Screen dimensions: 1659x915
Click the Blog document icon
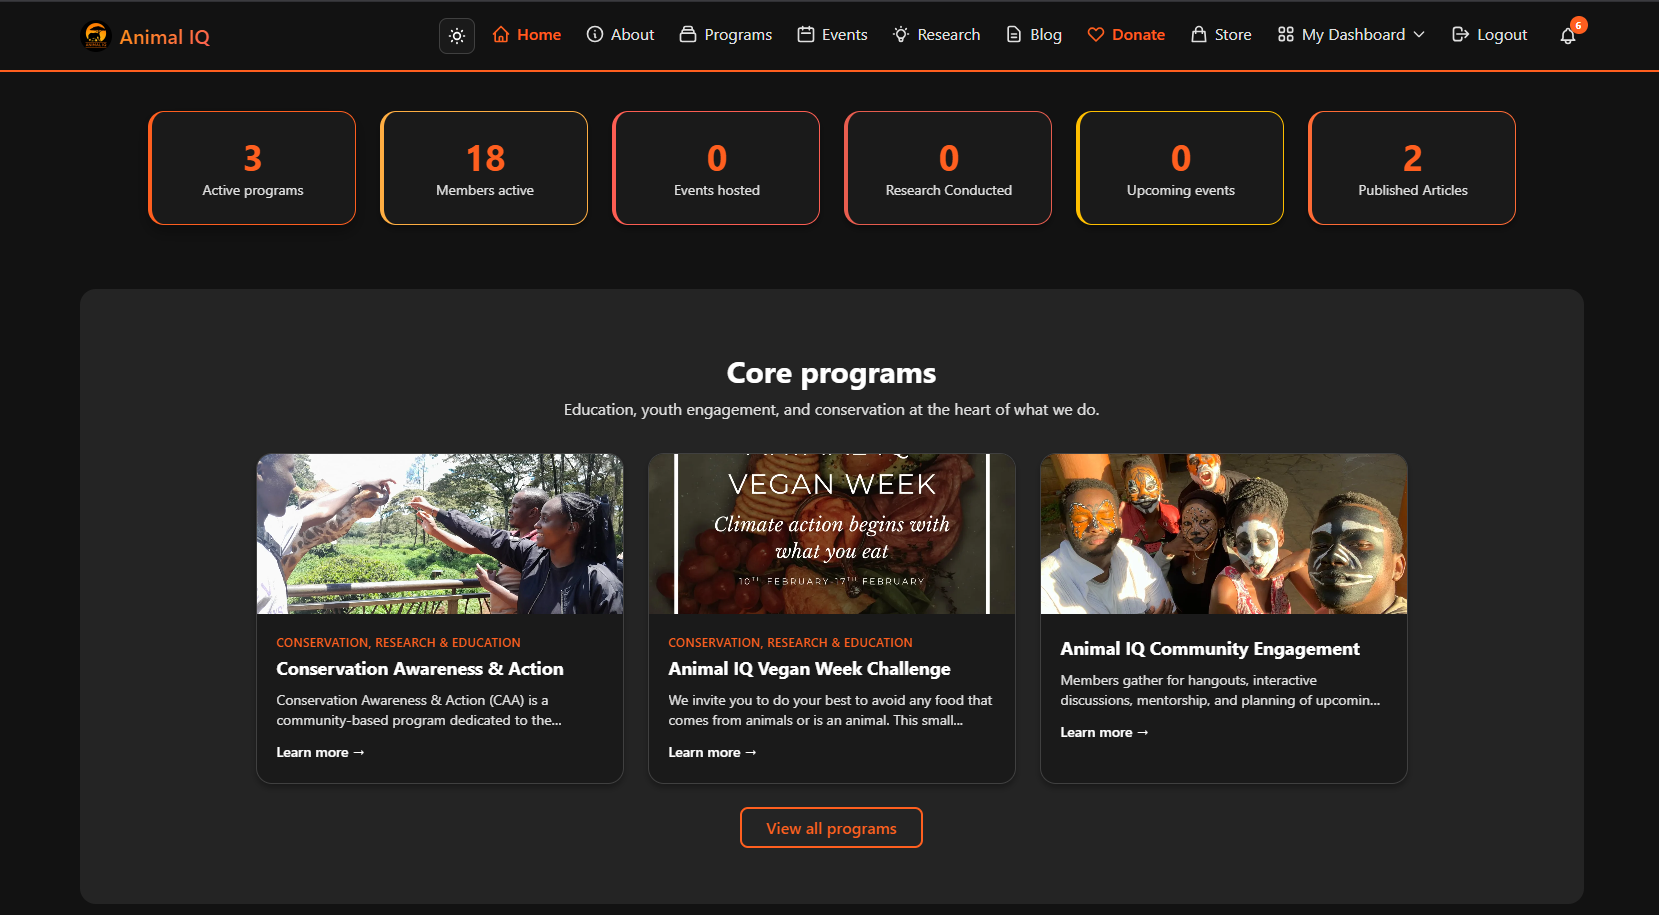coord(1014,34)
